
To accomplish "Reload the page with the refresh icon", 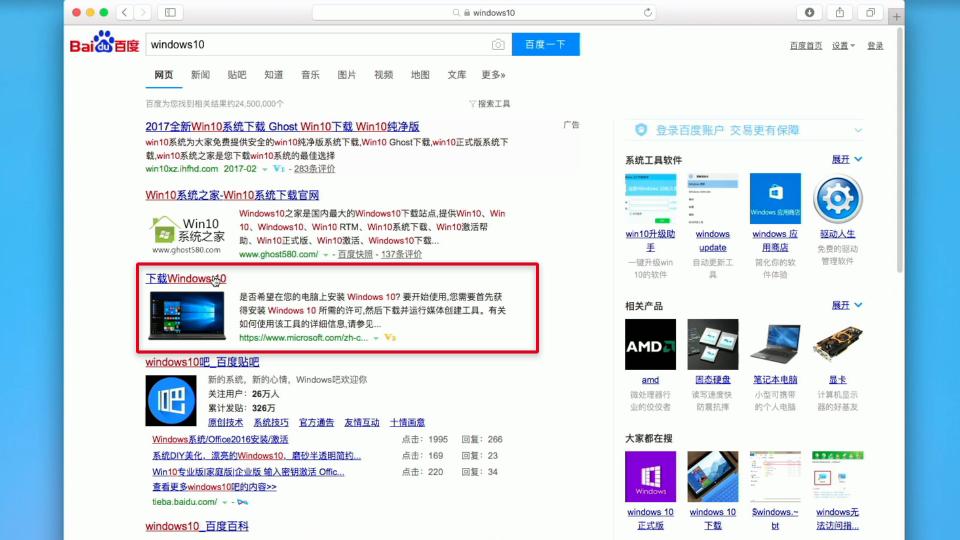I will tap(648, 12).
